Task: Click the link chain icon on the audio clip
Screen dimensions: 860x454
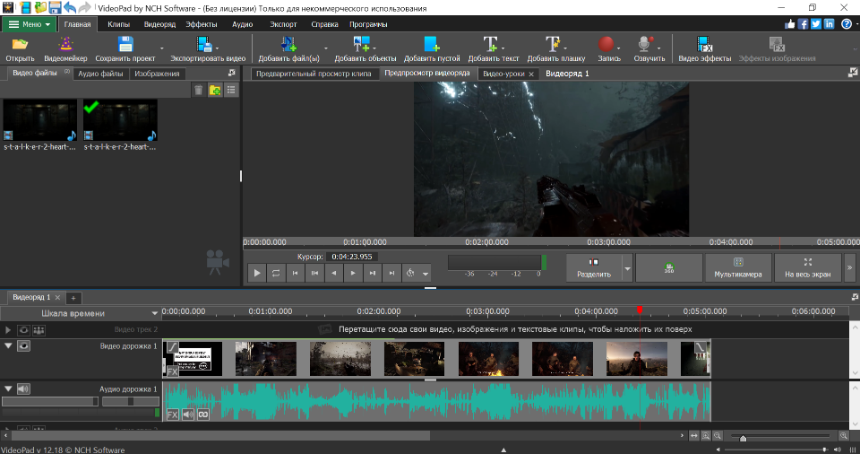Action: (x=203, y=415)
